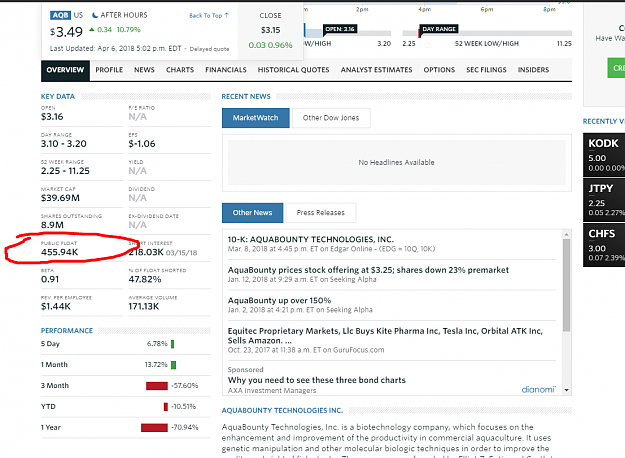Screen dimensions: 625x458
Task: Click the Close price $3.15
Action: coord(271,30)
